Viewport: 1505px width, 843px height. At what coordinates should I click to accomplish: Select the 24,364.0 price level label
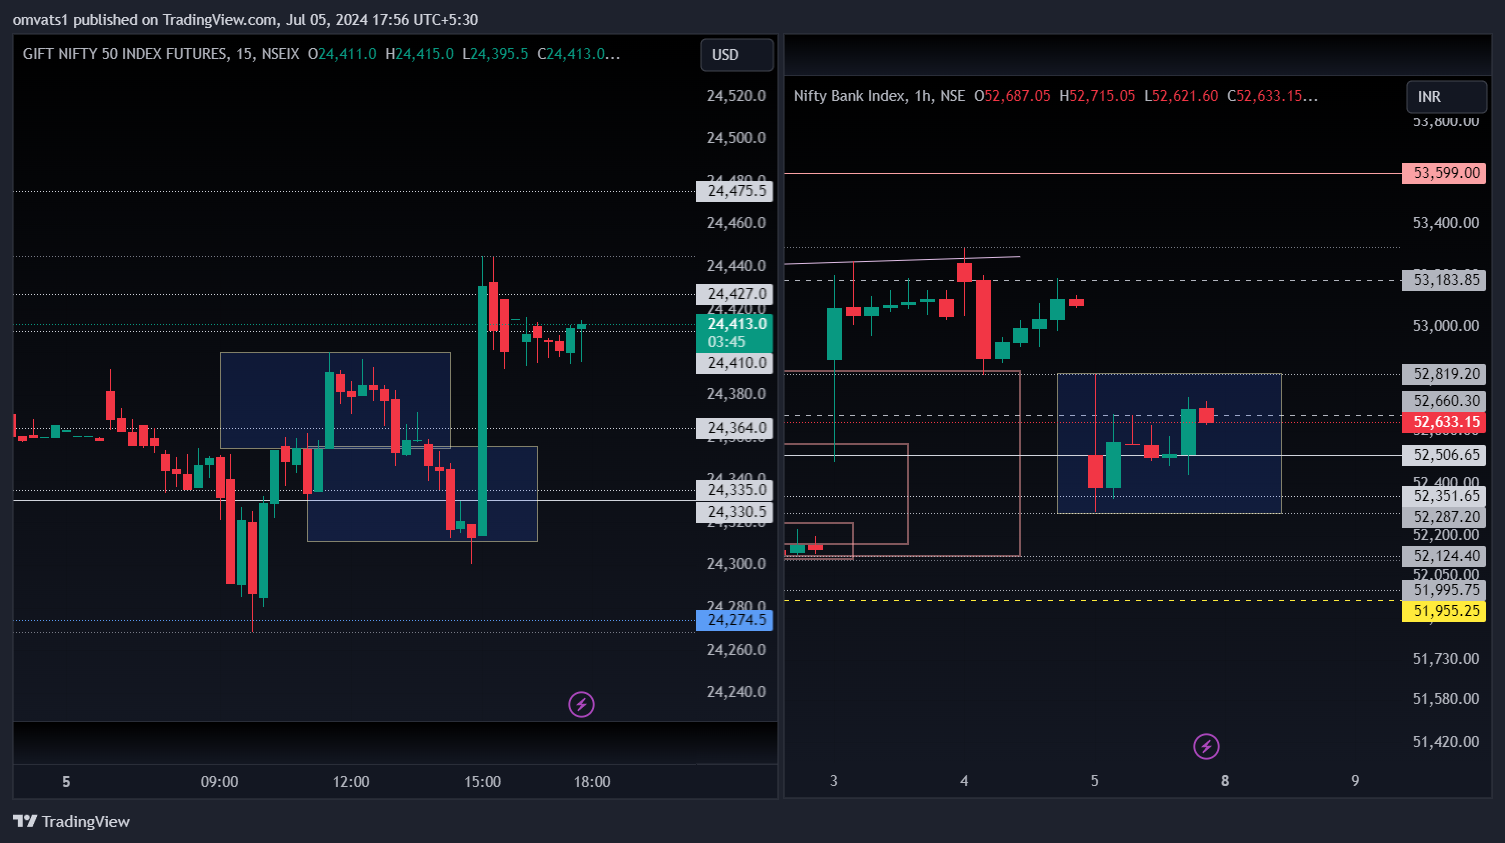click(734, 428)
